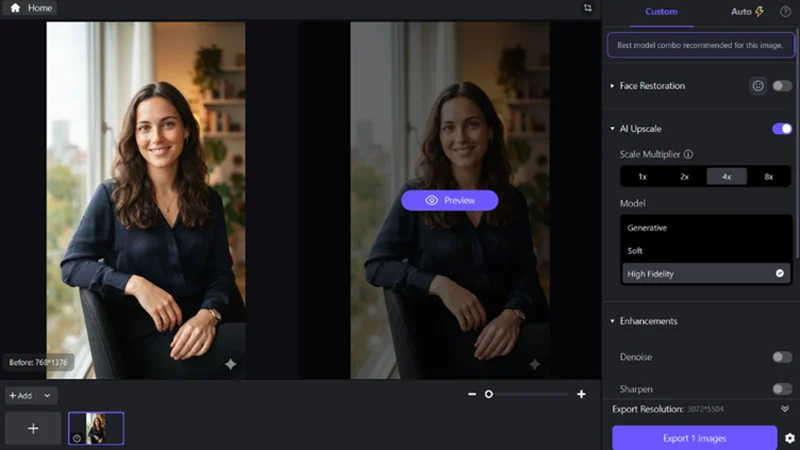Viewport: 800px width, 450px height.
Task: Open the help question mark icon
Action: point(785,11)
